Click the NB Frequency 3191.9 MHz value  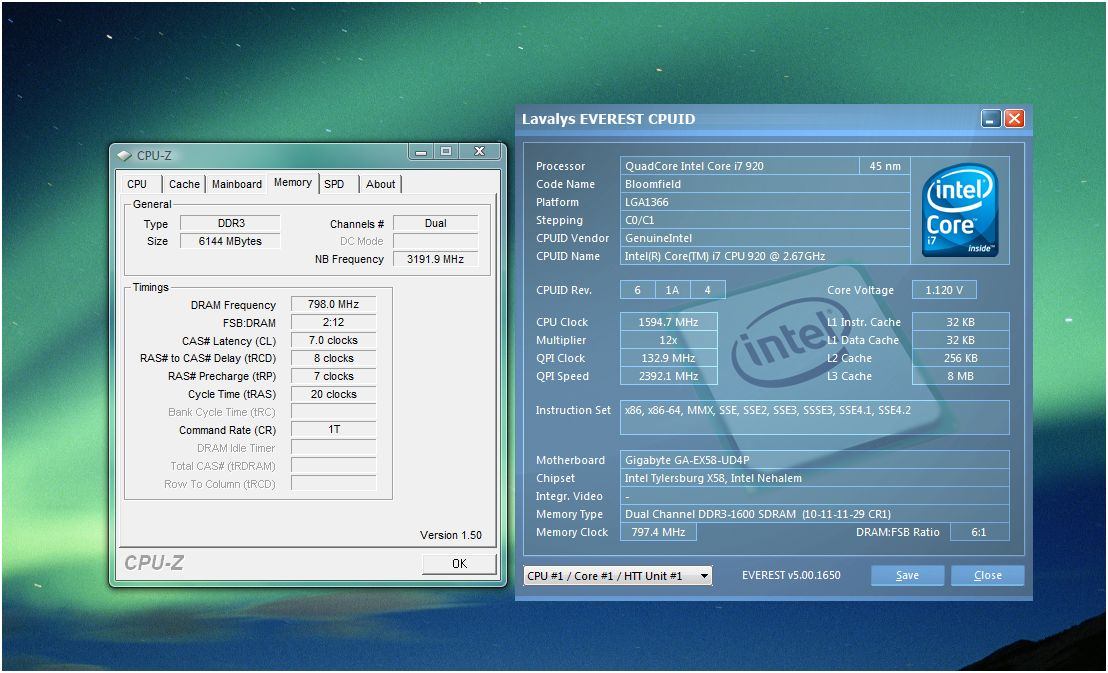point(435,259)
